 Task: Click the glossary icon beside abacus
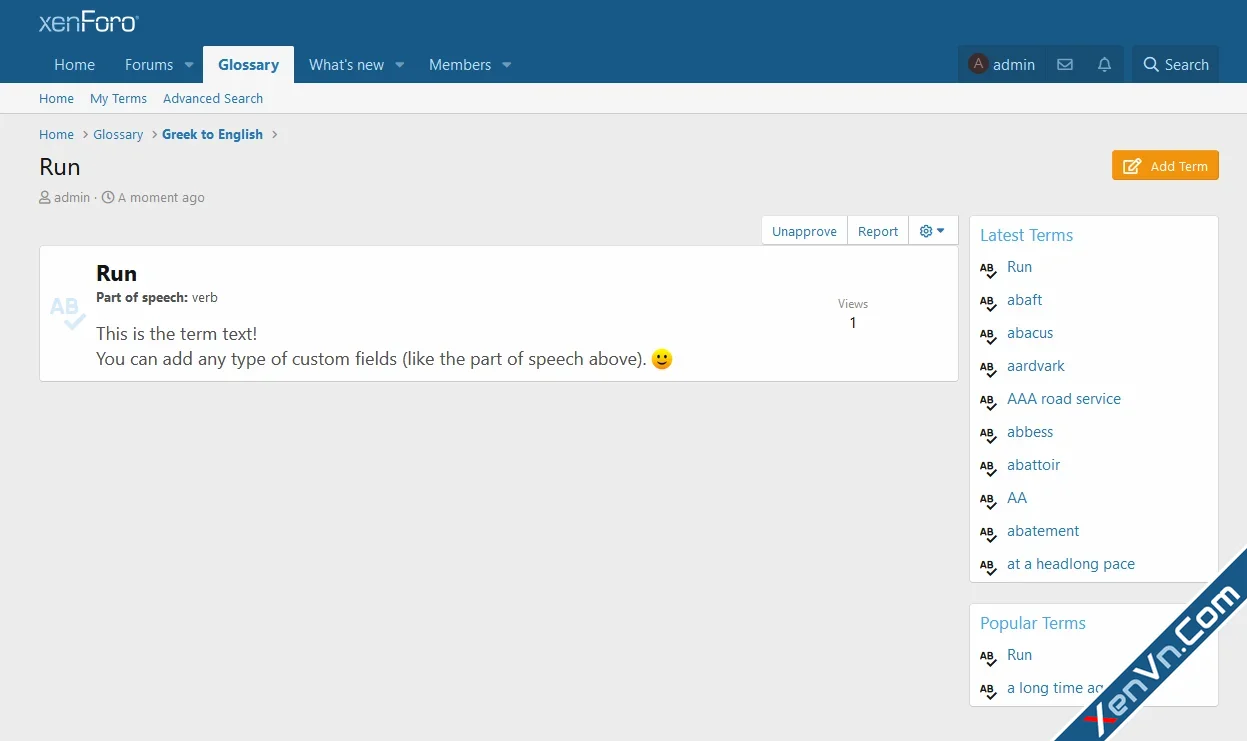click(988, 334)
